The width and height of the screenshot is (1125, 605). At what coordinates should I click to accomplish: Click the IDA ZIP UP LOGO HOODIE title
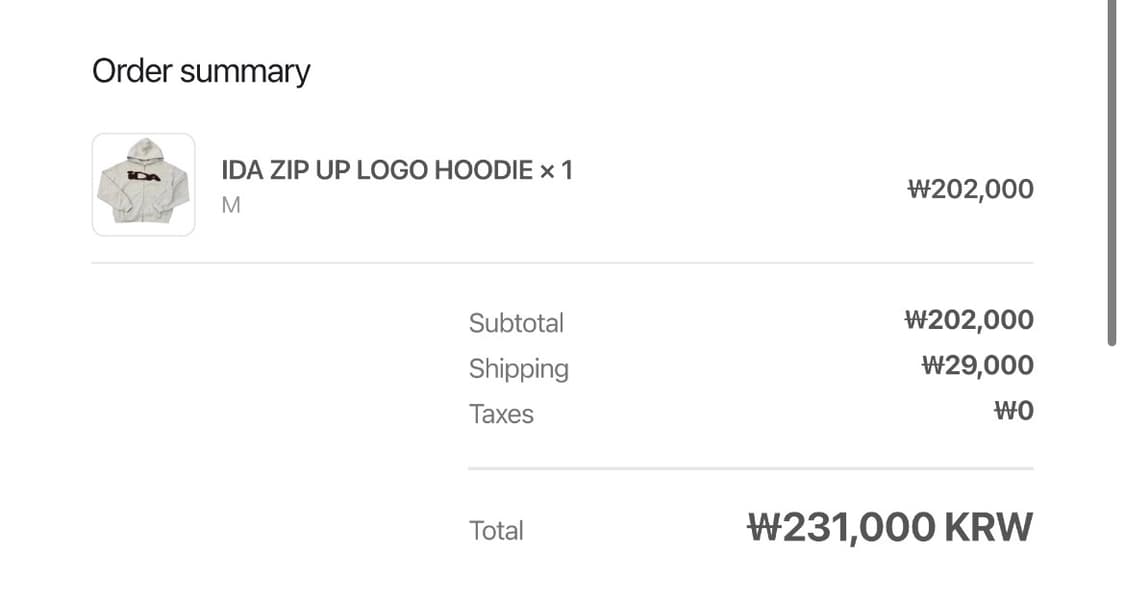[376, 170]
